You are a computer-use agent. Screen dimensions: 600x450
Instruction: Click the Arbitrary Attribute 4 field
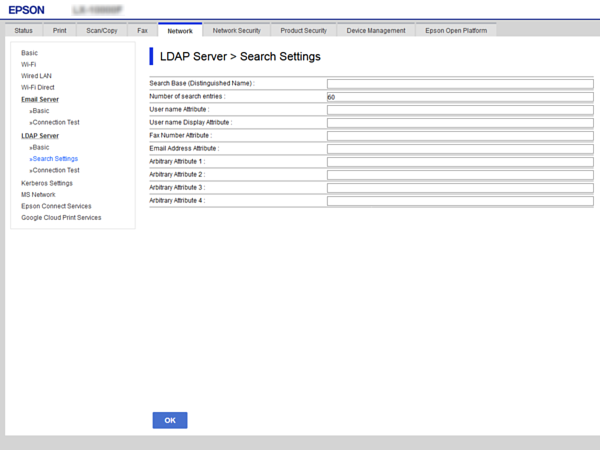click(460, 200)
